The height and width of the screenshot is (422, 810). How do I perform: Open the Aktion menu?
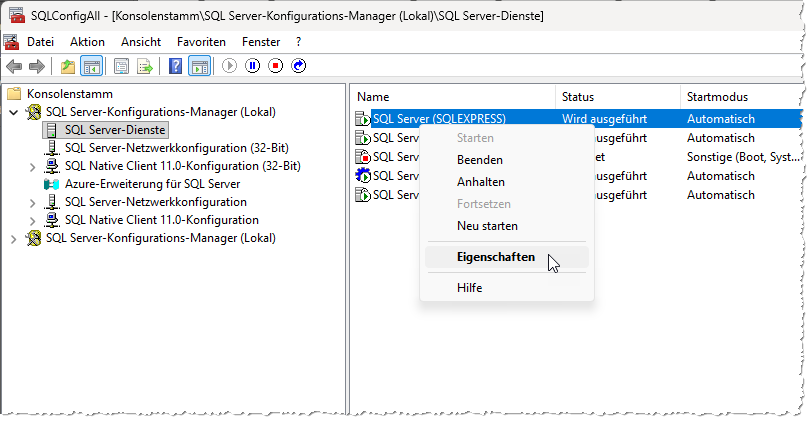click(x=87, y=42)
